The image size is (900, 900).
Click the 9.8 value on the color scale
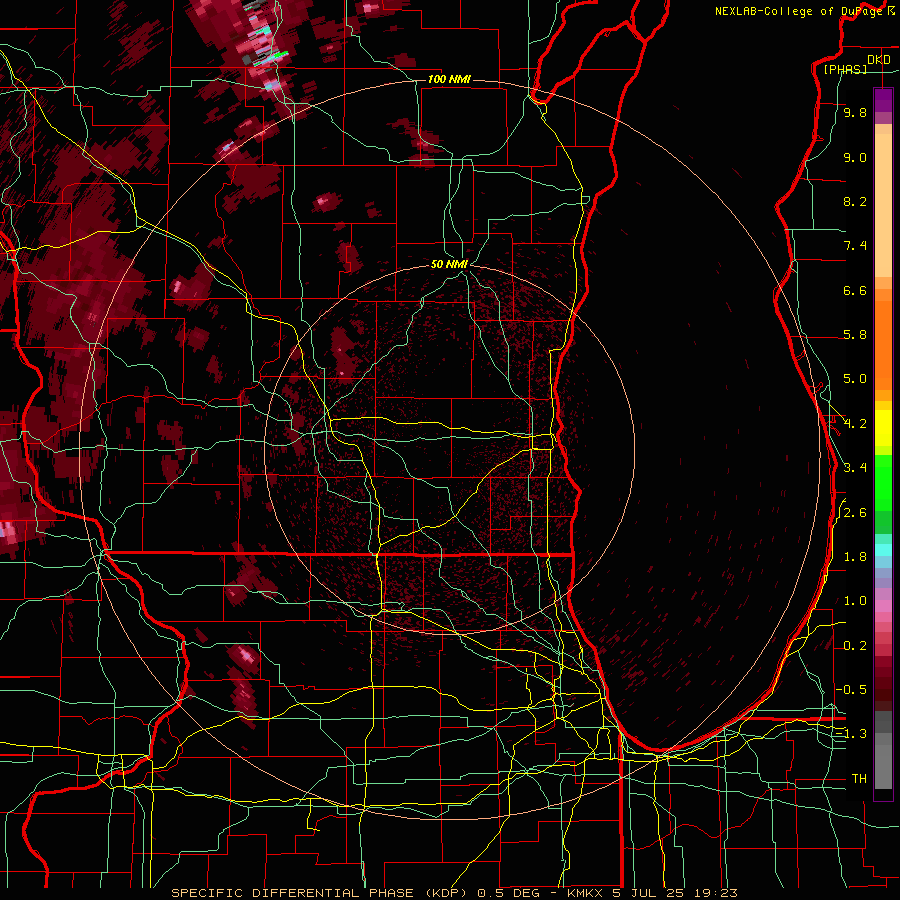[855, 112]
